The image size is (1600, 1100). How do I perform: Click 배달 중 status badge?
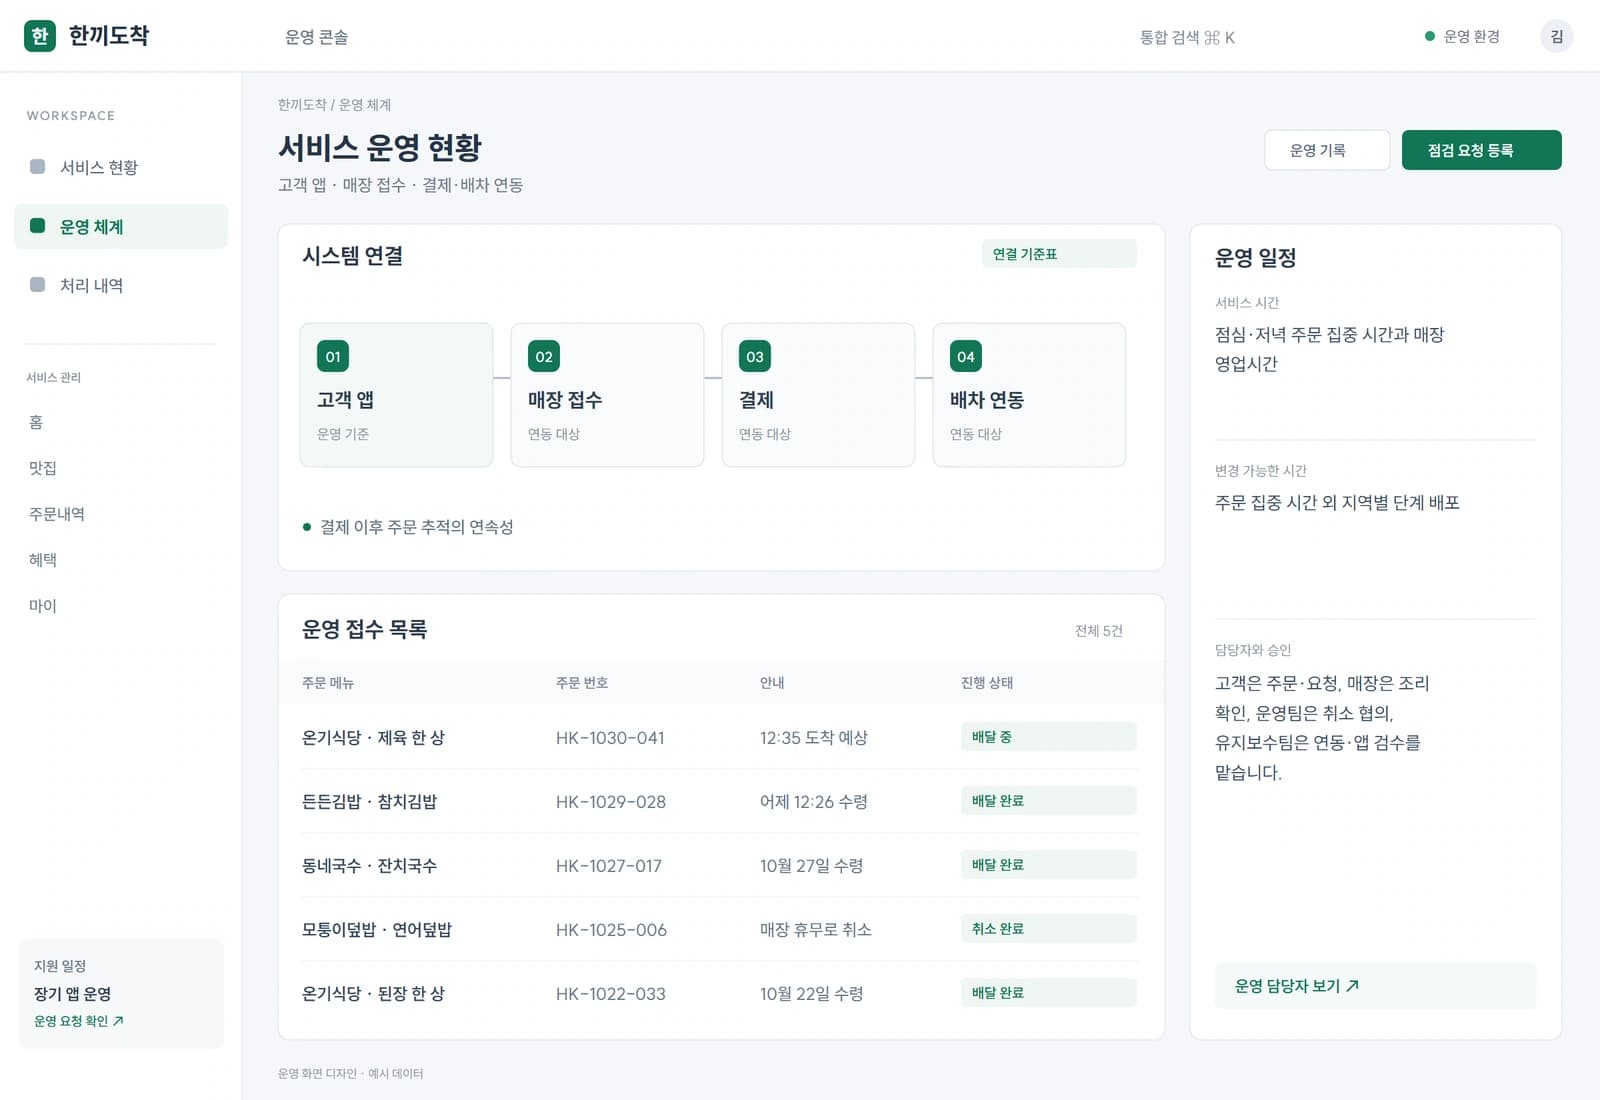(1049, 737)
